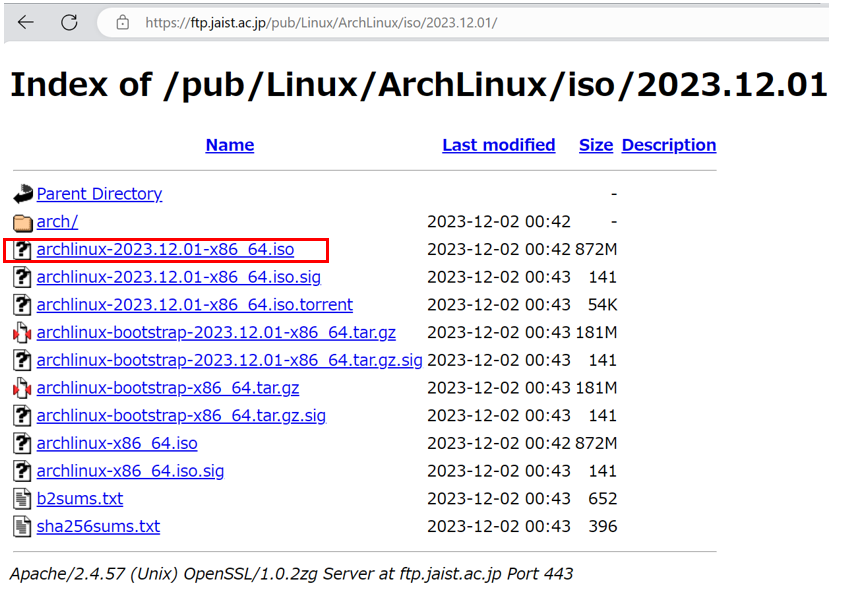Download archlinux-2023.12.01-x86_64.iso

pos(165,249)
